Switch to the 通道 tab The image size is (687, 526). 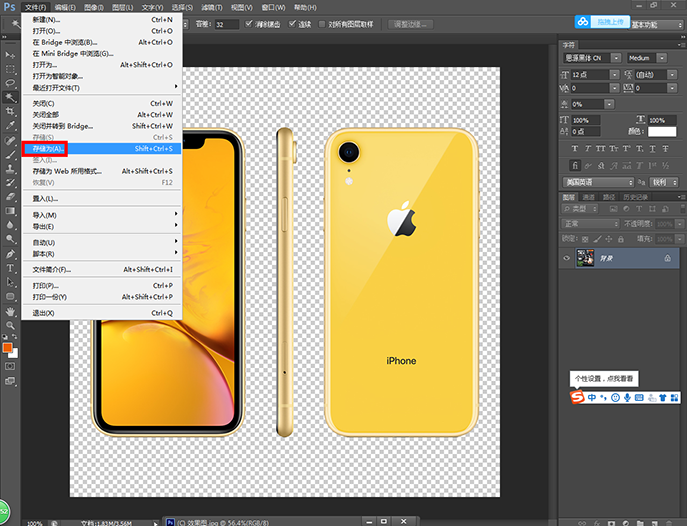click(588, 197)
